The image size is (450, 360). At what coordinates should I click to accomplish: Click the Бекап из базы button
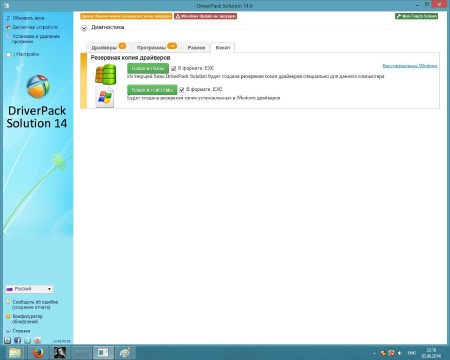148,68
